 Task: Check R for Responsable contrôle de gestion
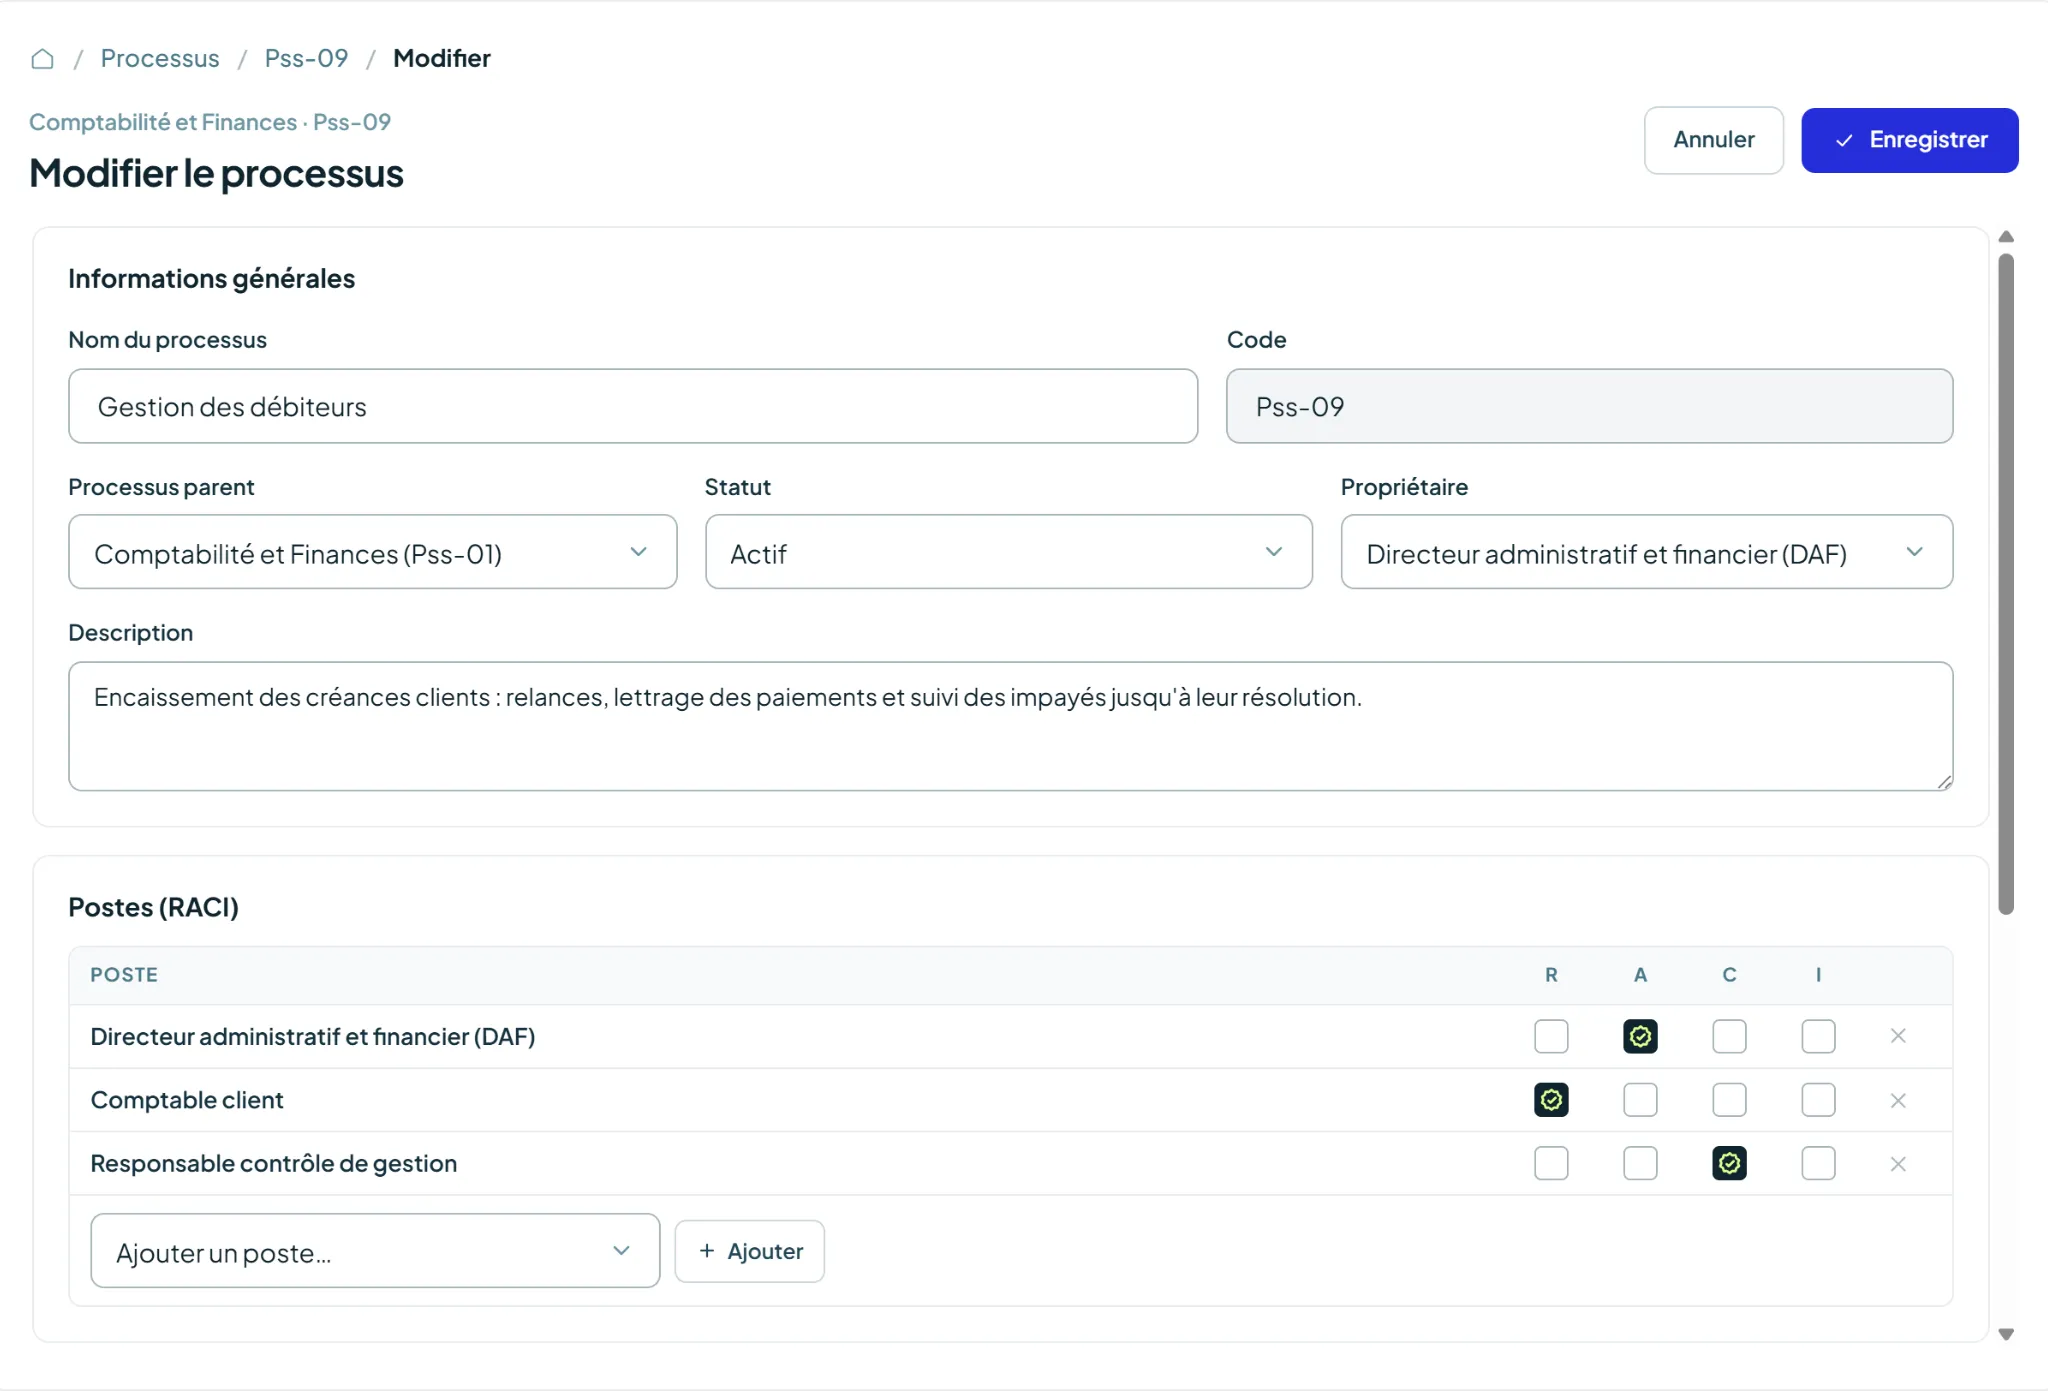click(1551, 1163)
